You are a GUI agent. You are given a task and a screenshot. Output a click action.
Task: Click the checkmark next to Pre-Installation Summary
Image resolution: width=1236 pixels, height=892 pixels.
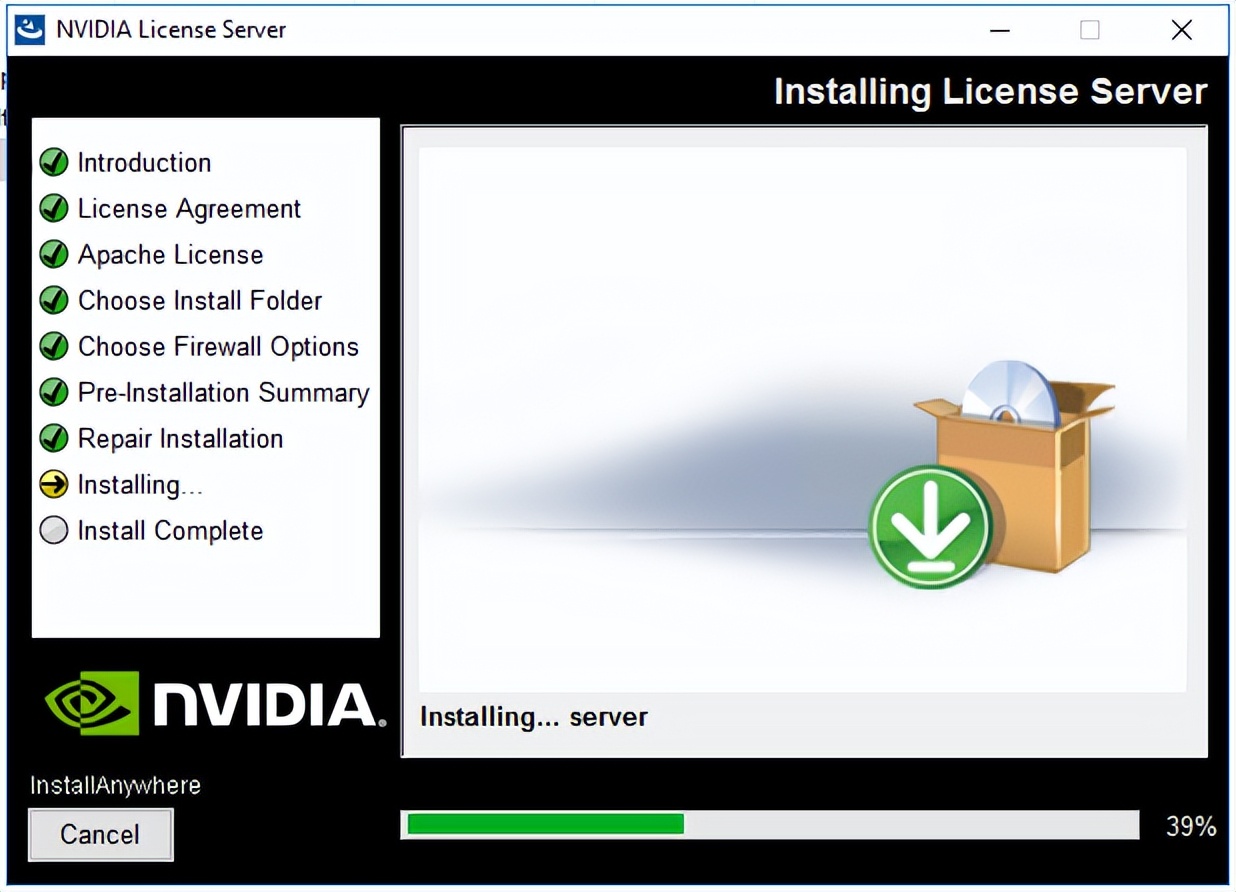coord(53,392)
